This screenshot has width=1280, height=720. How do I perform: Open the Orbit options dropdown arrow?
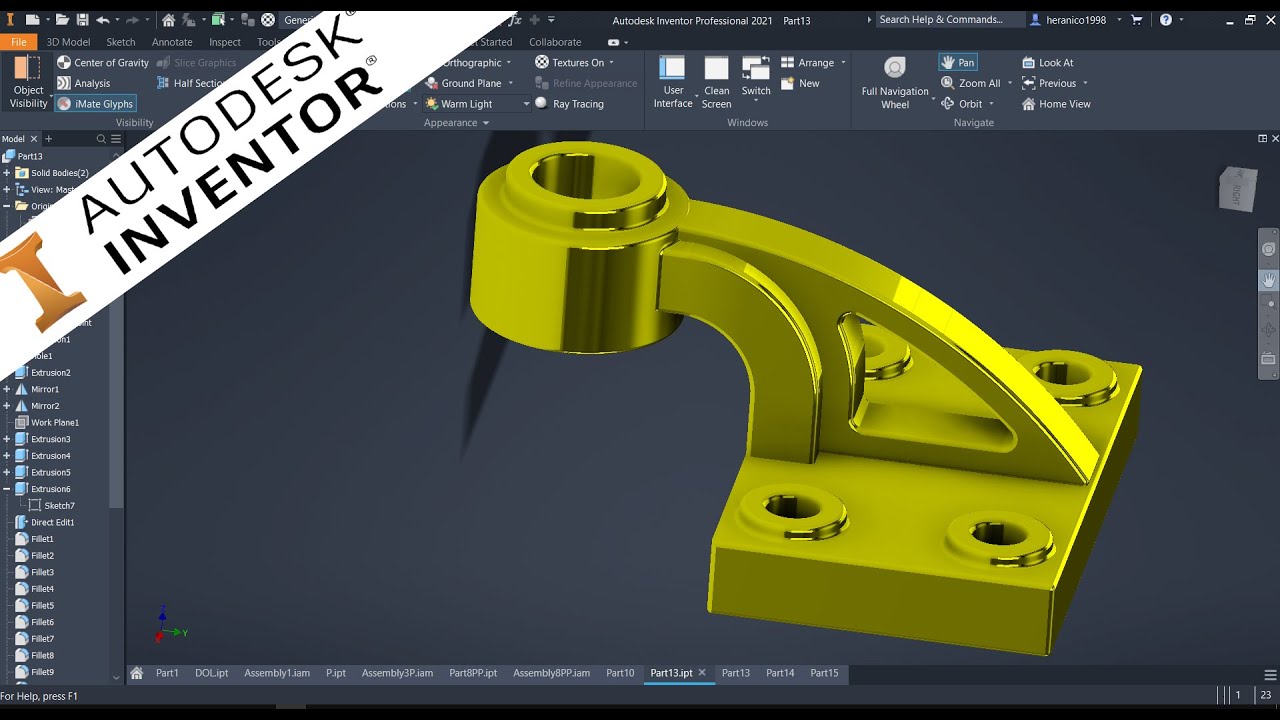point(991,104)
